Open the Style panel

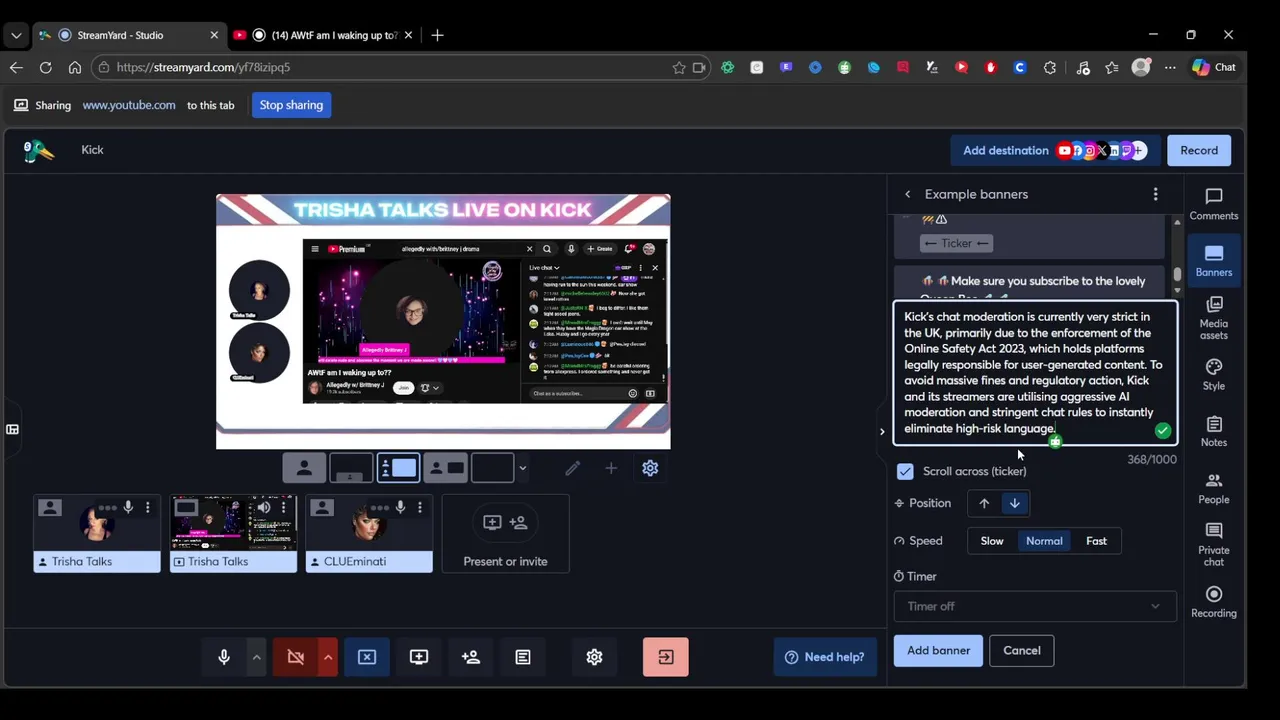coord(1213,374)
